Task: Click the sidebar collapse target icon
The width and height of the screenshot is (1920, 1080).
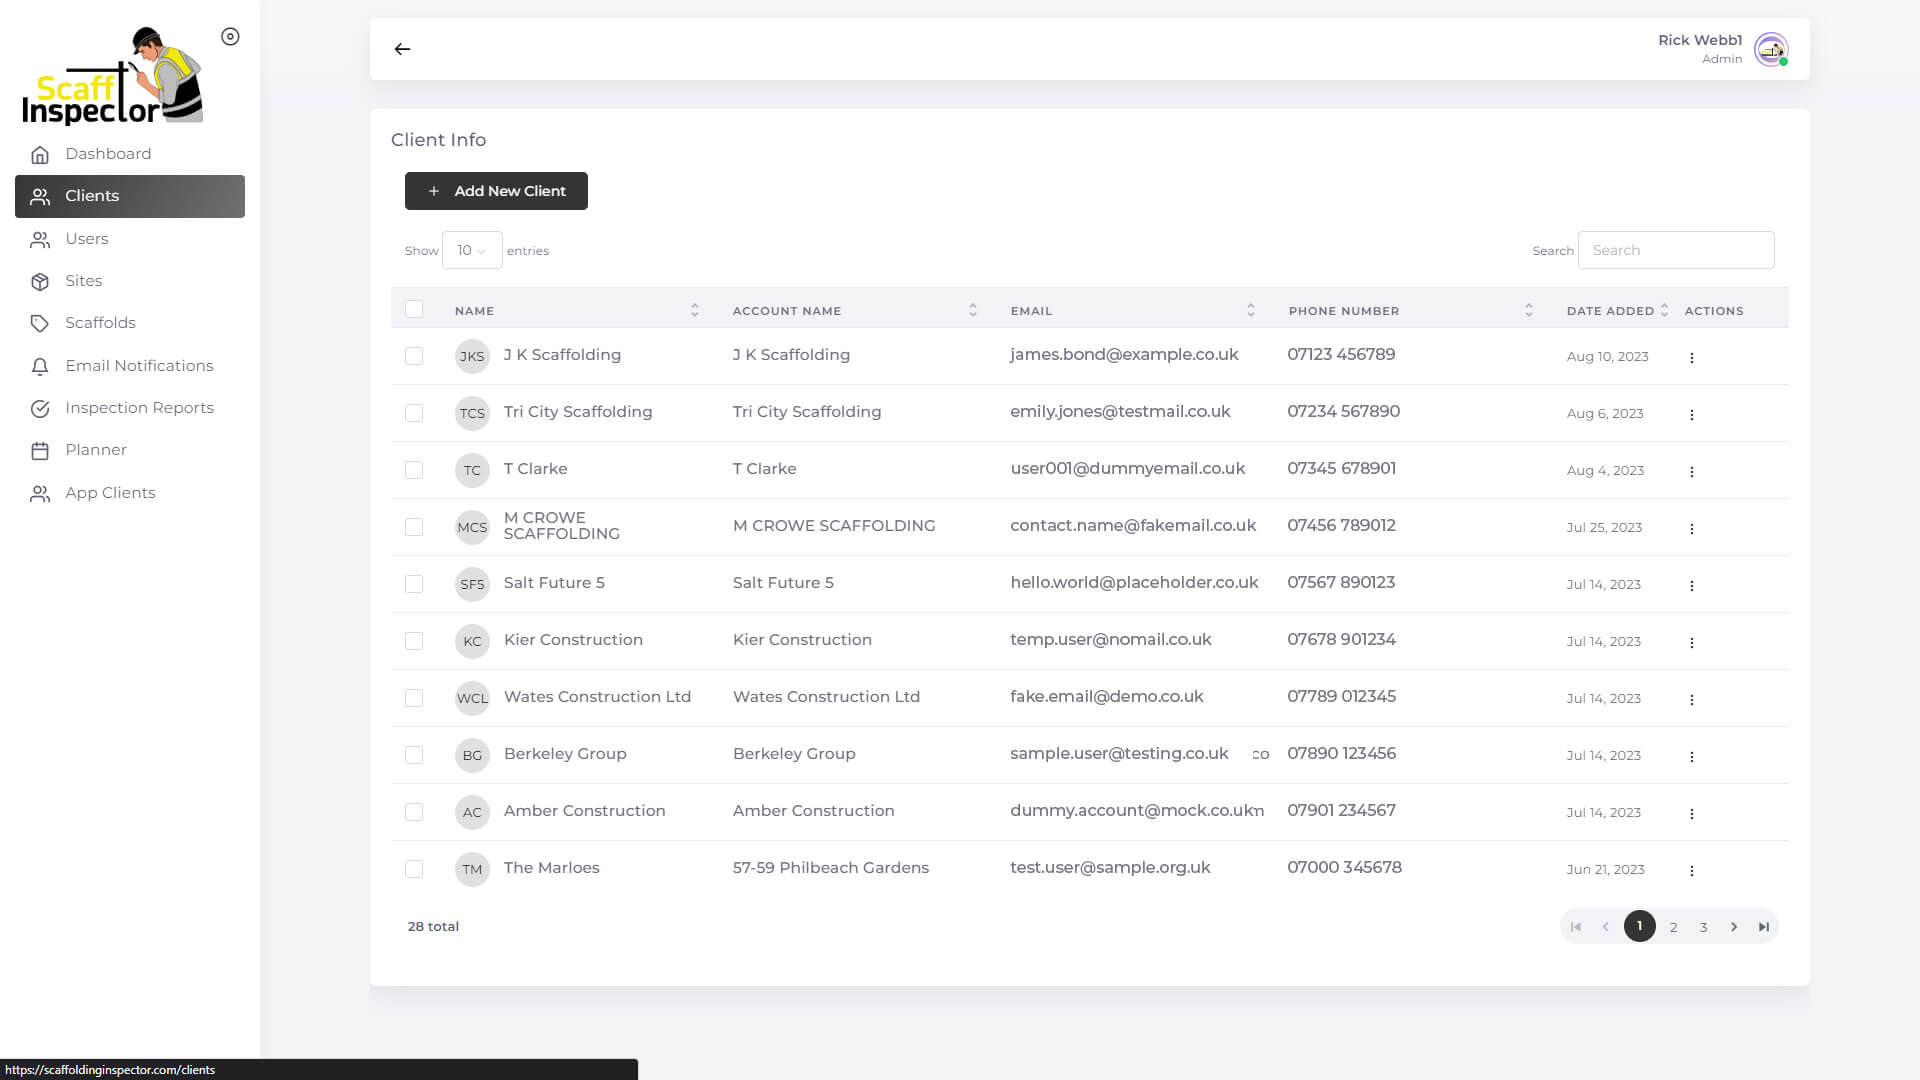Action: [230, 37]
